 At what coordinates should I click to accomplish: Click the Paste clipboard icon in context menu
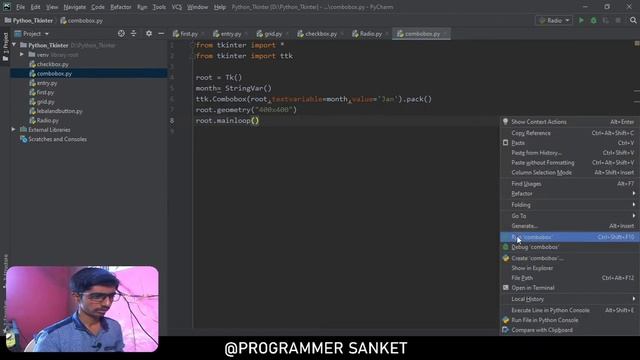[505, 143]
